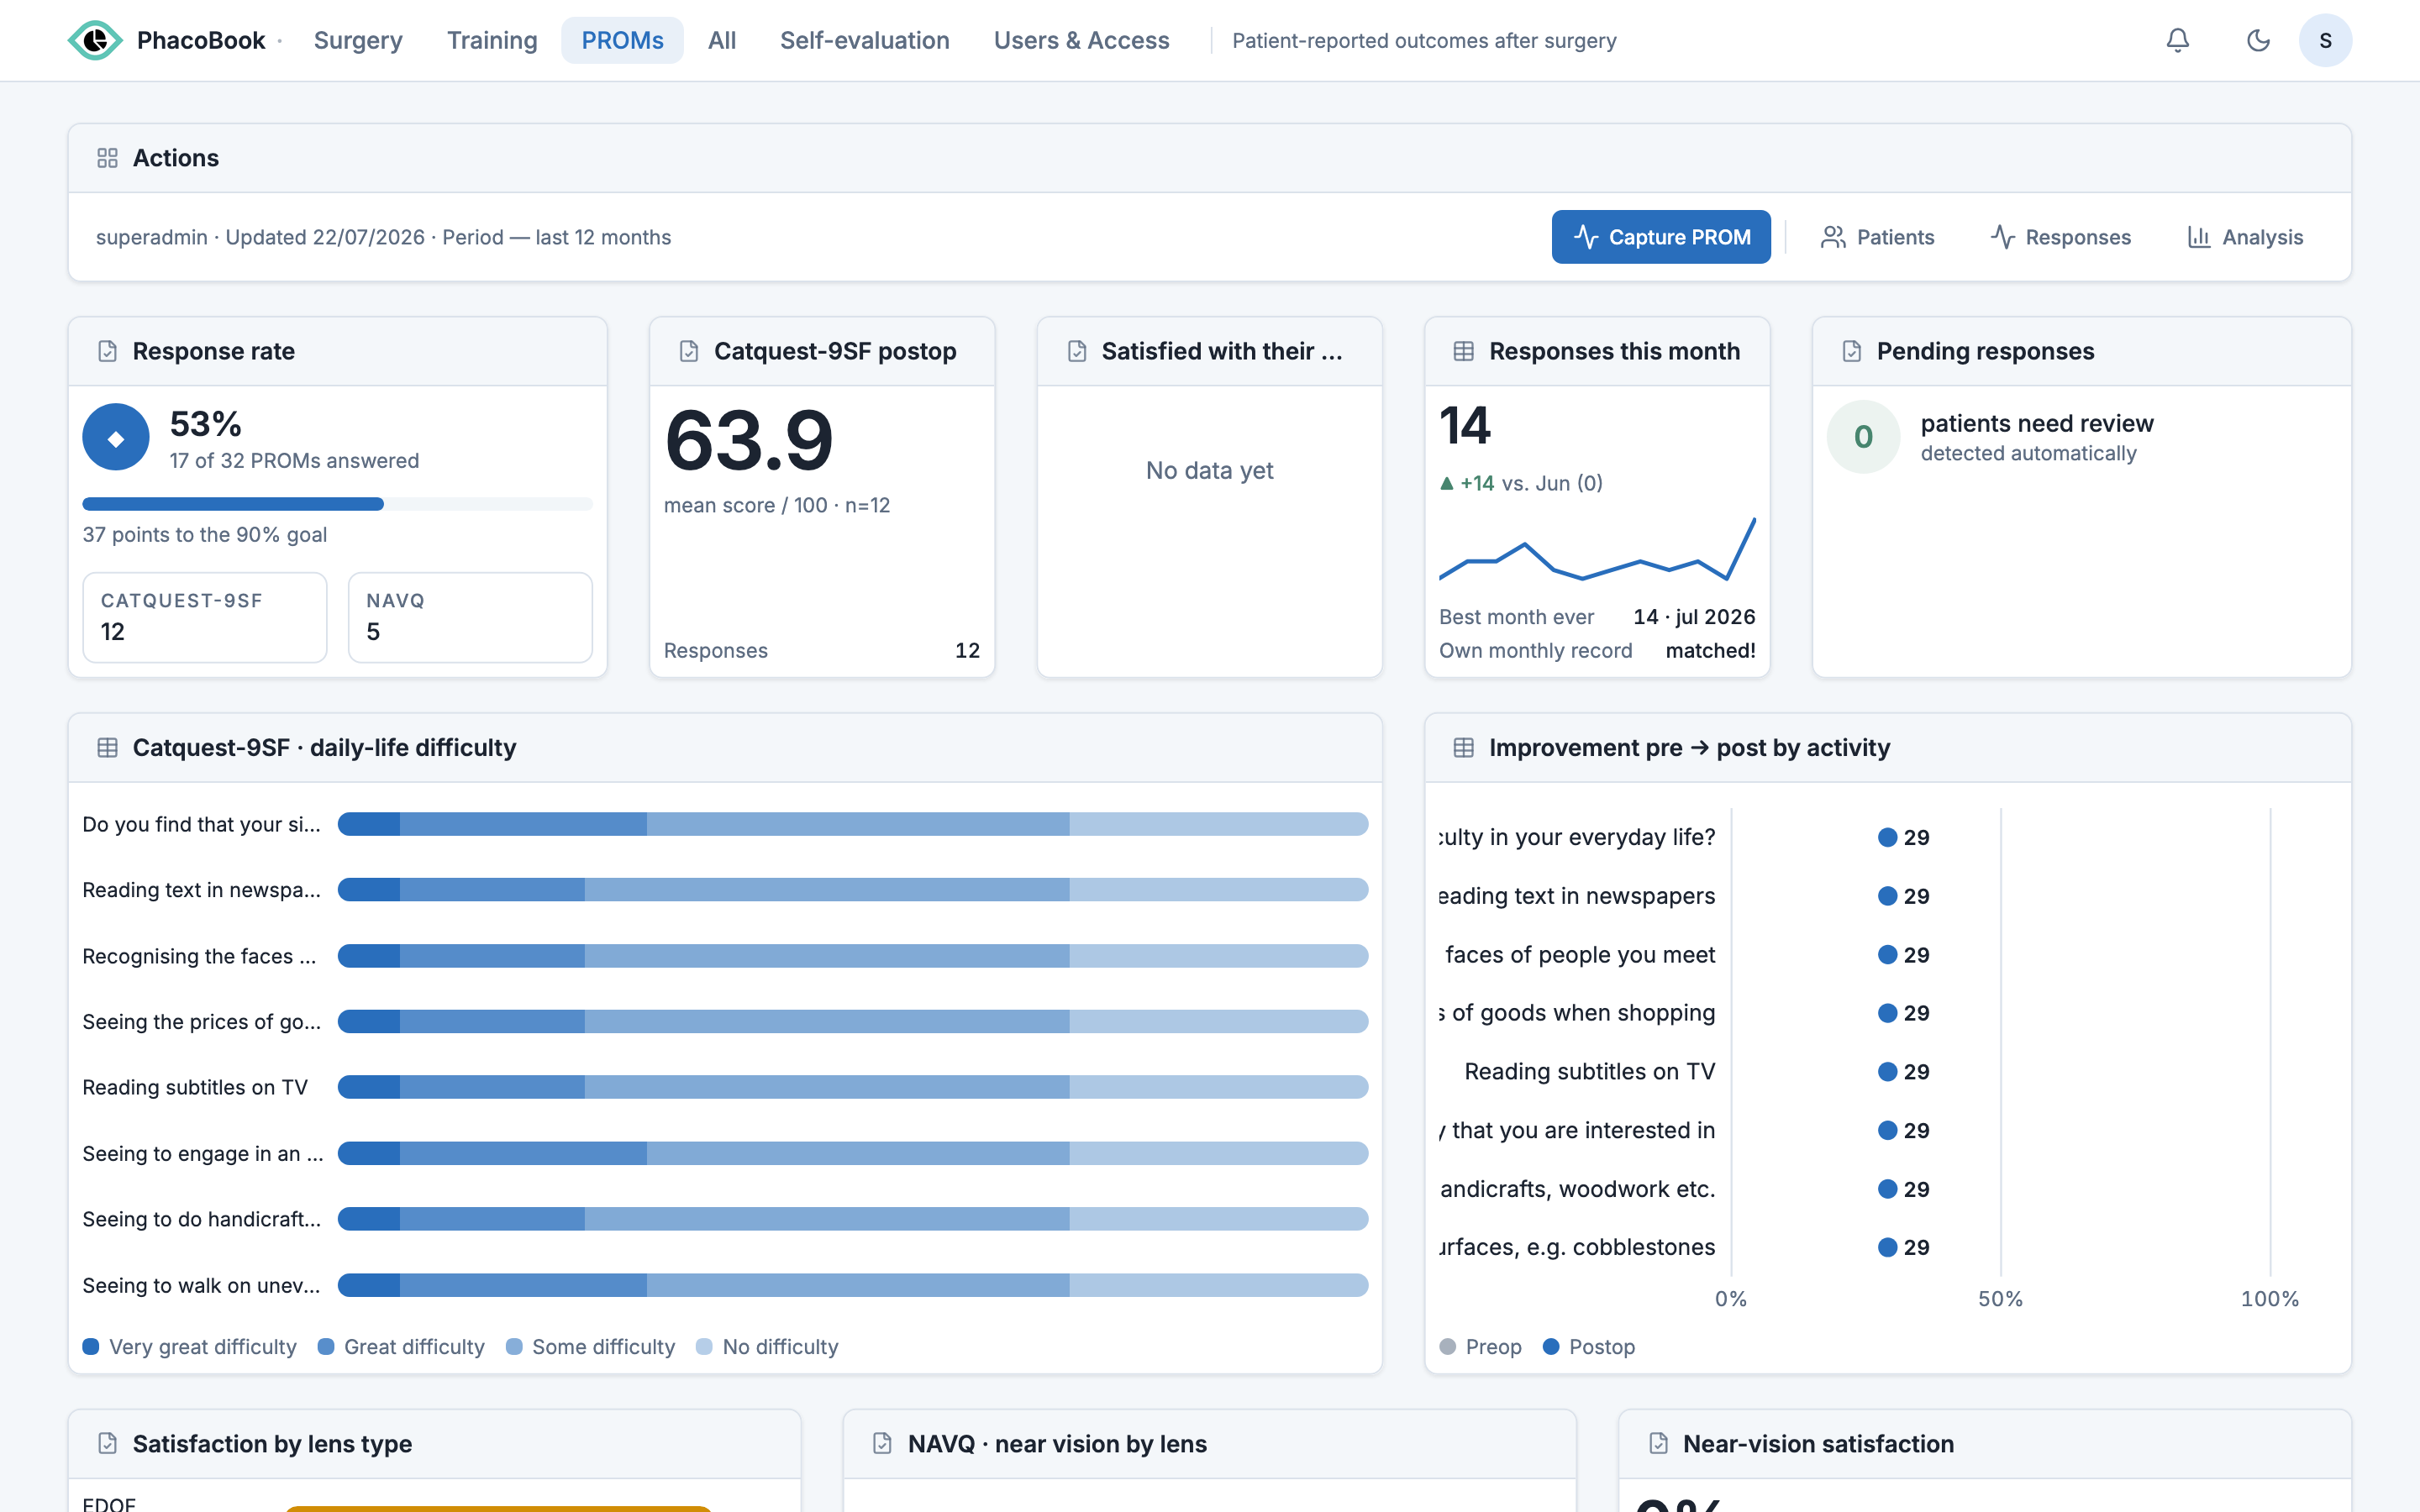Open the notifications bell
The width and height of the screenshot is (2420, 1512).
[x=2177, y=40]
